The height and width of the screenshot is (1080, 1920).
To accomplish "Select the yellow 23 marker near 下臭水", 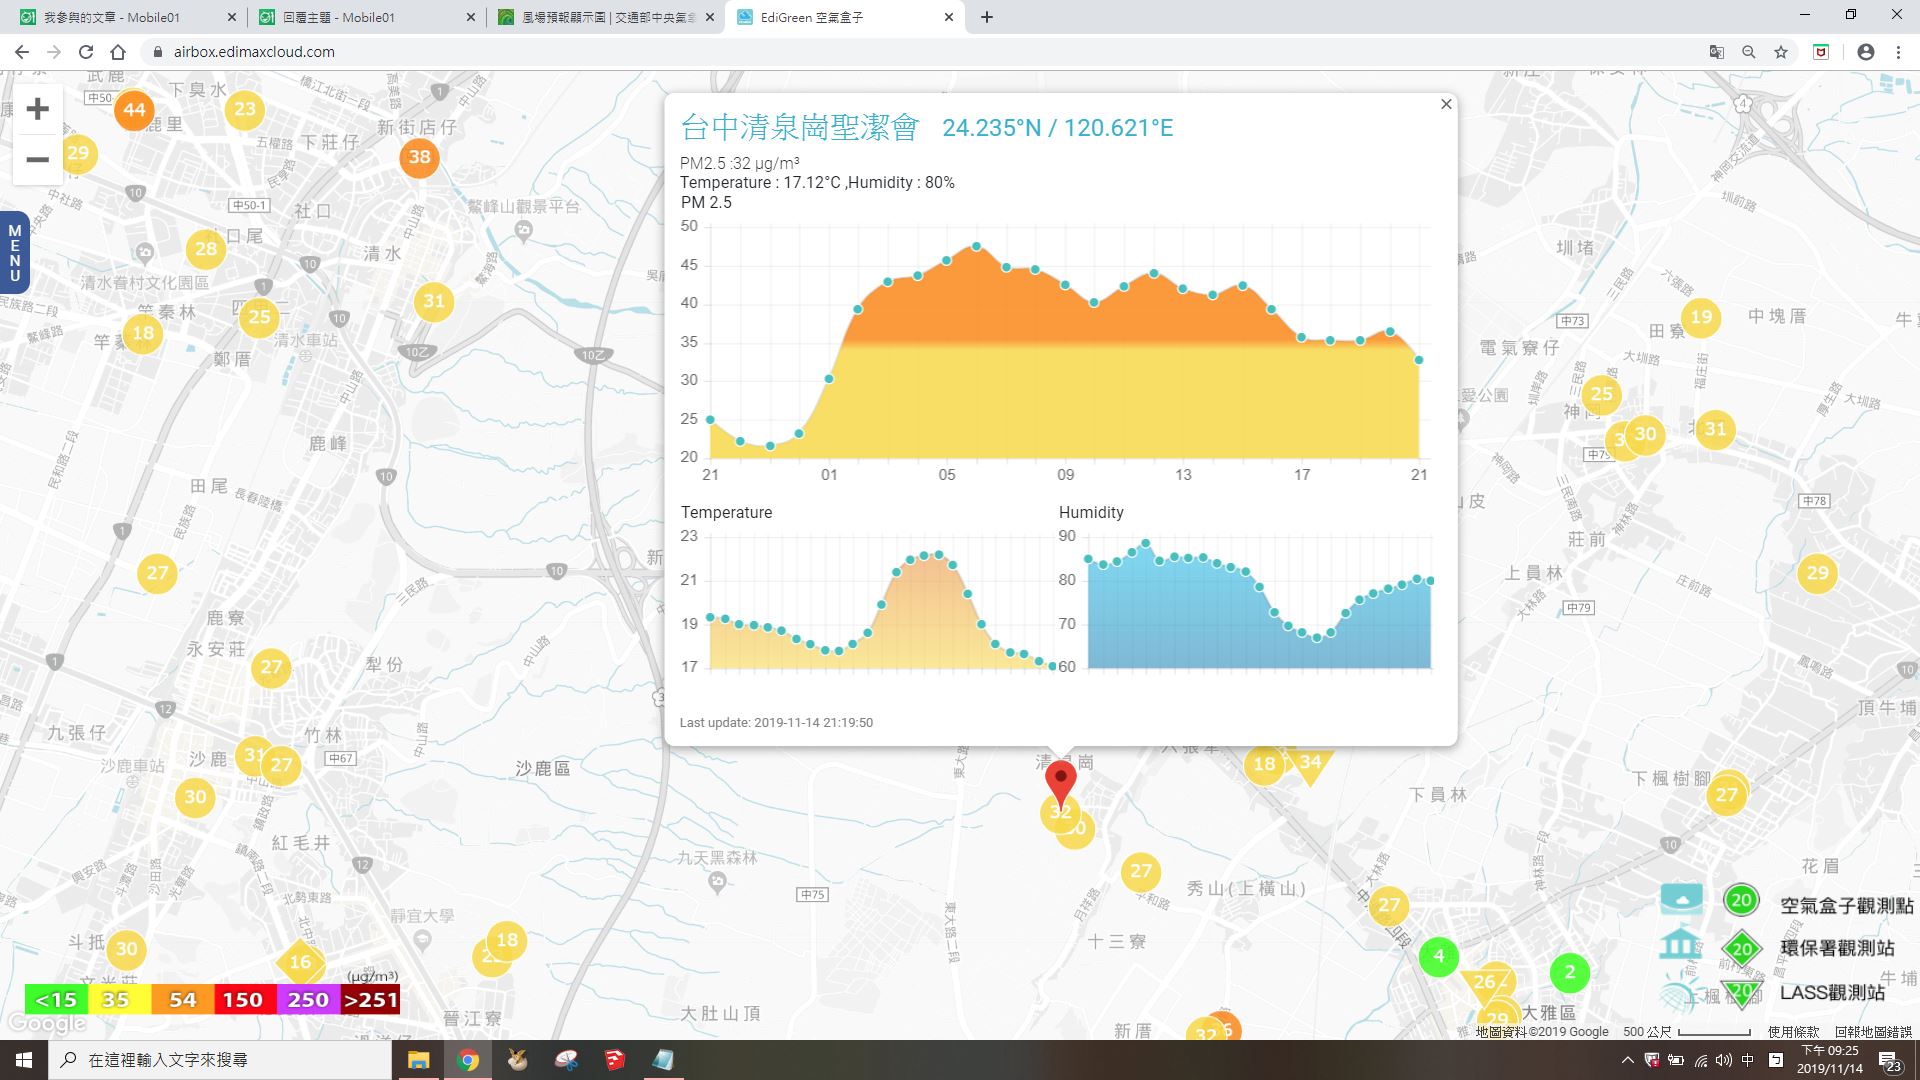I will click(245, 109).
